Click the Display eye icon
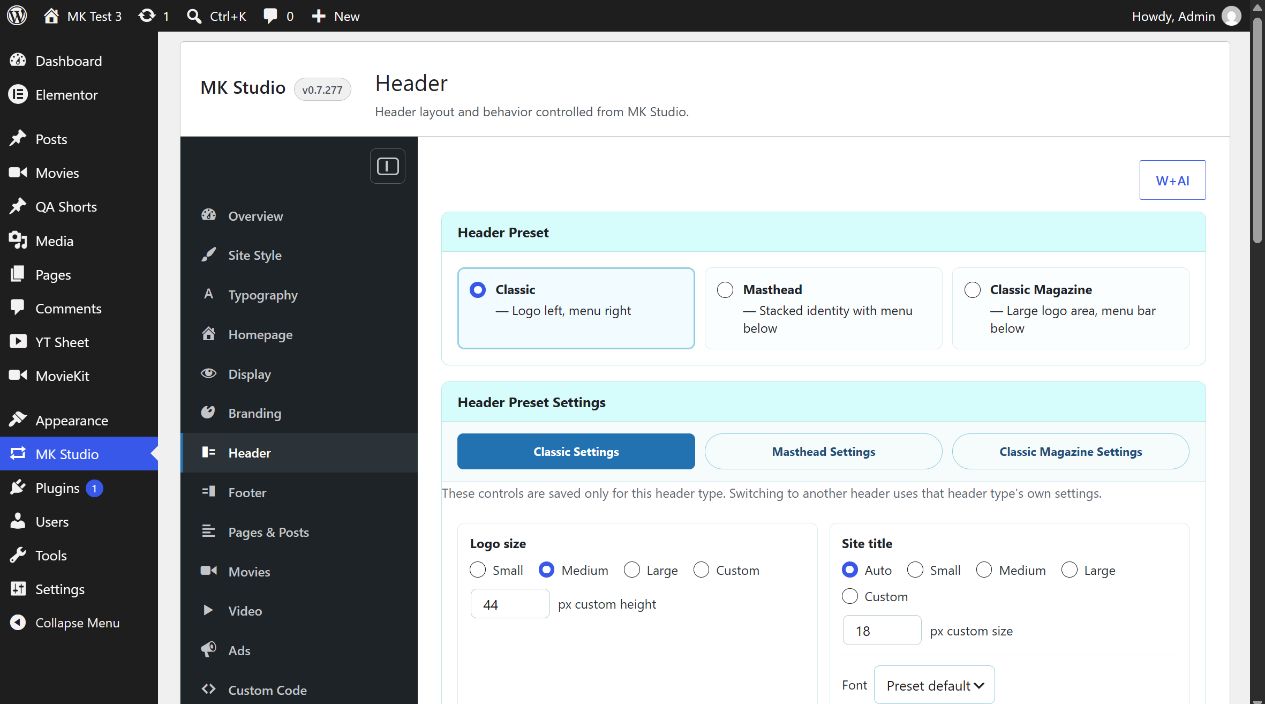Viewport: 1265px width, 704px height. pos(209,374)
